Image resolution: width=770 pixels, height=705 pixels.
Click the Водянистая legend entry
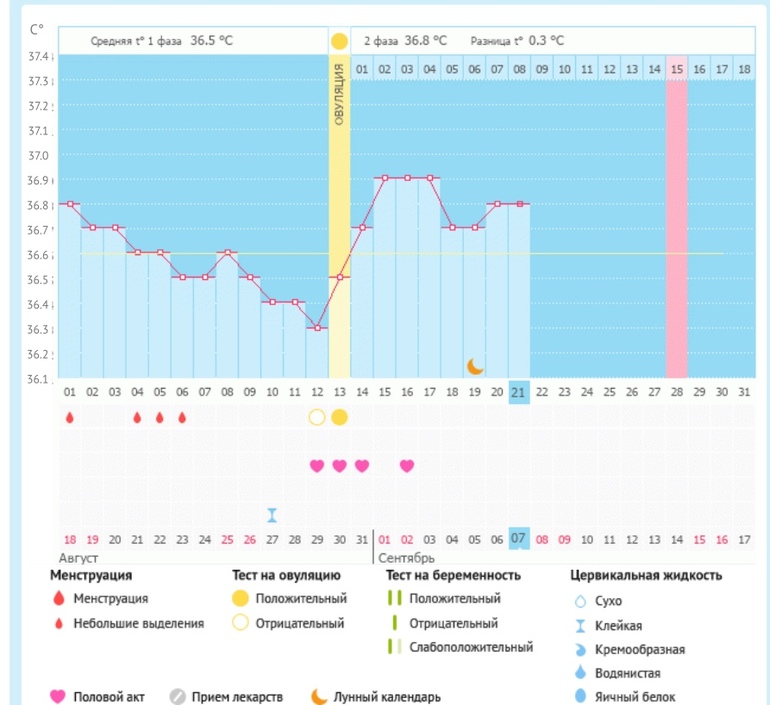[628, 673]
